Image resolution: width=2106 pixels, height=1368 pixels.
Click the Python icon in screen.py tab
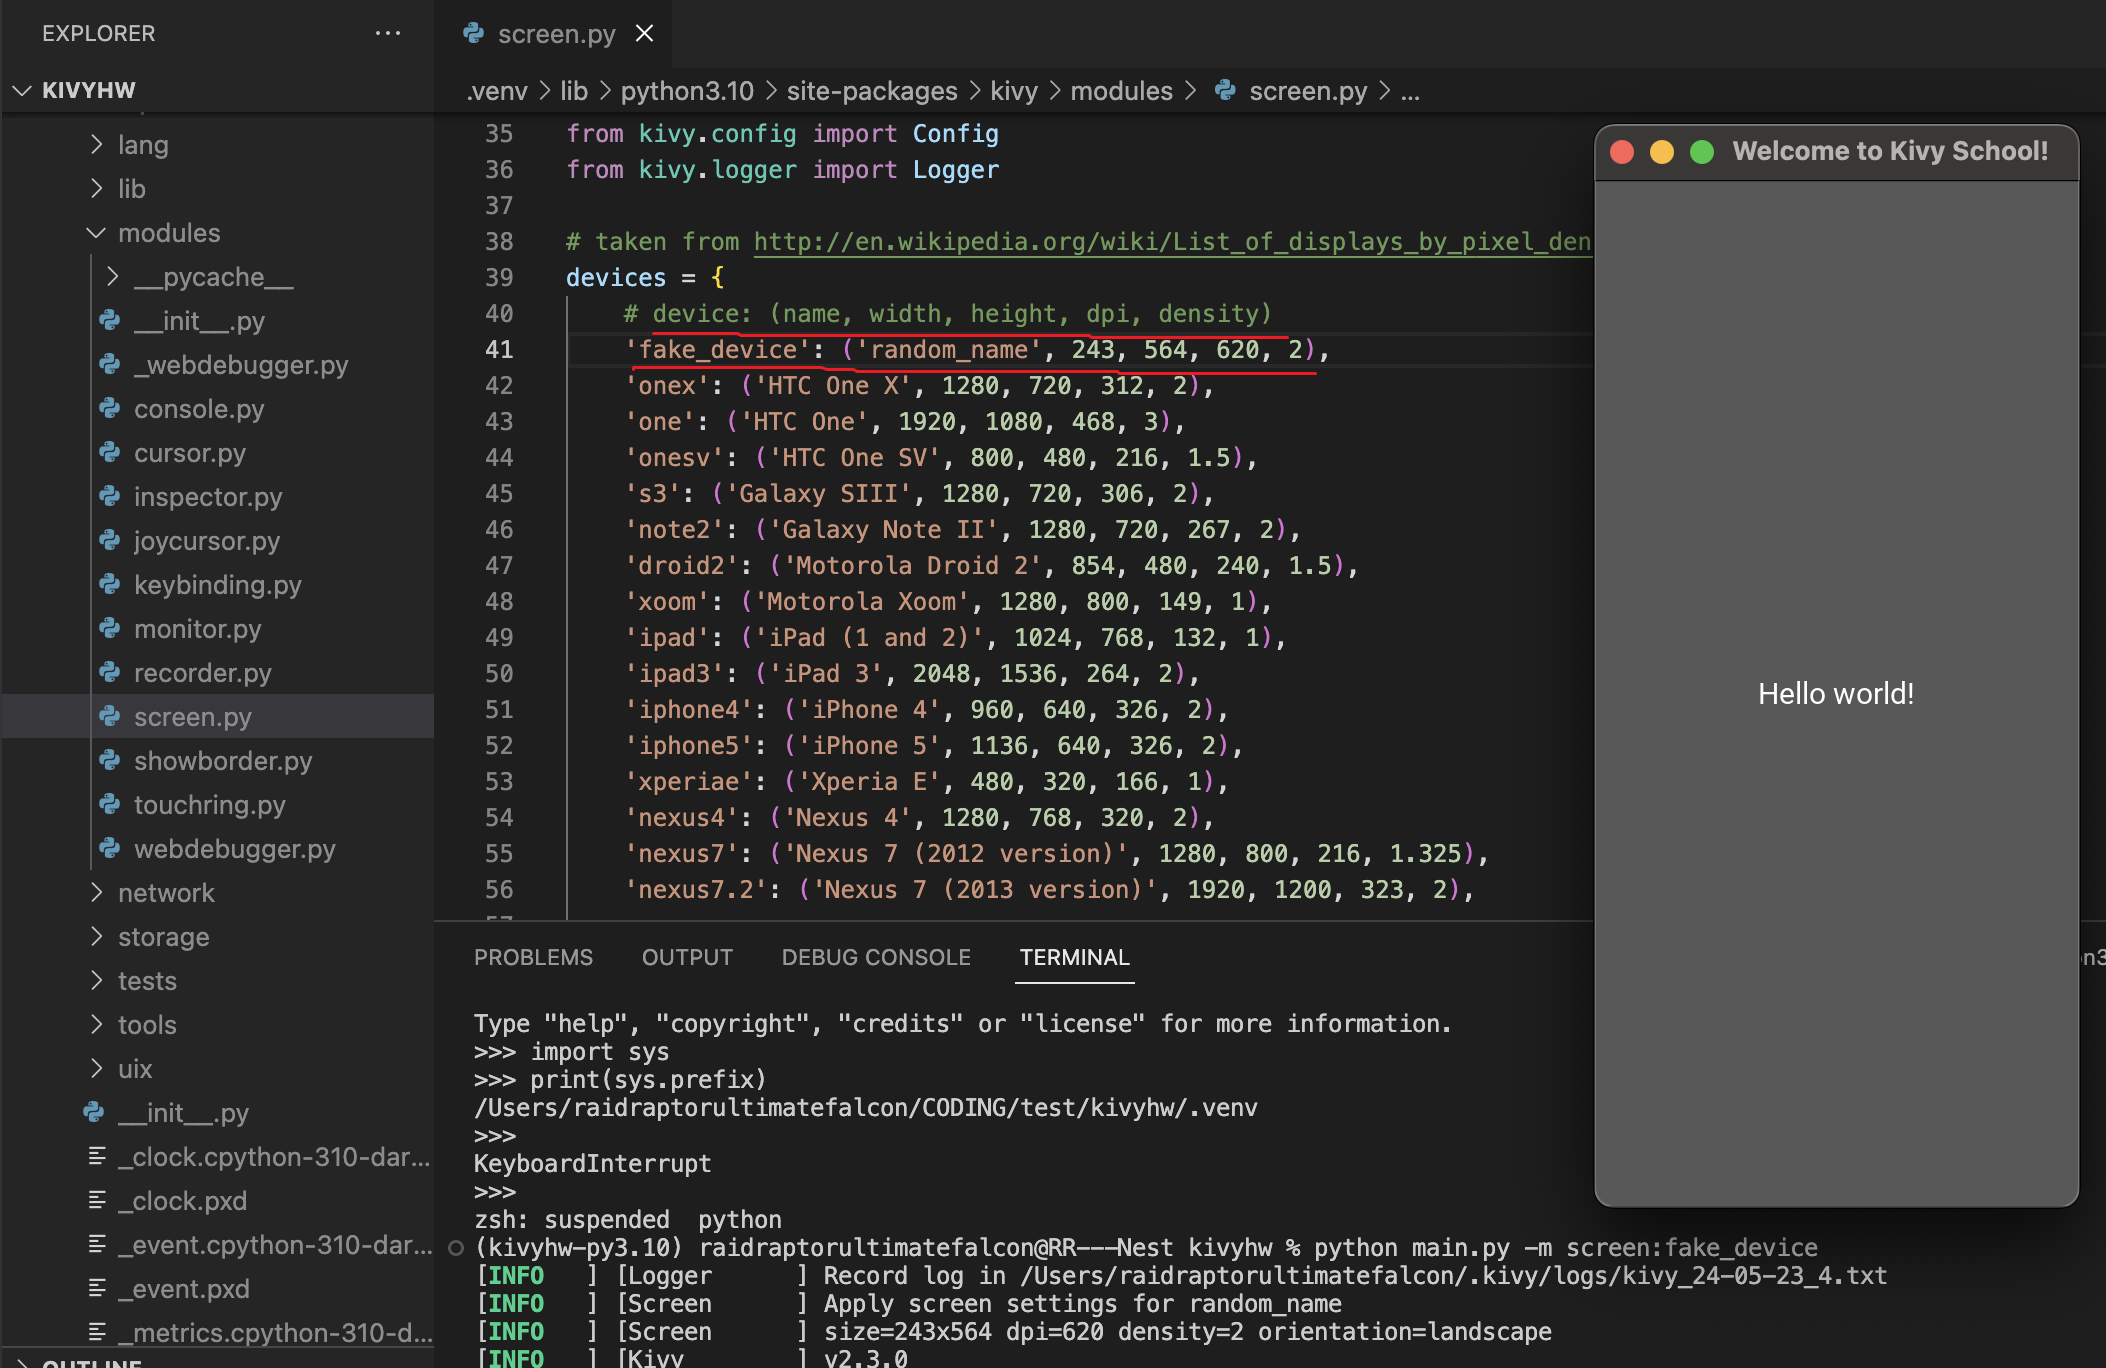pos(474,33)
